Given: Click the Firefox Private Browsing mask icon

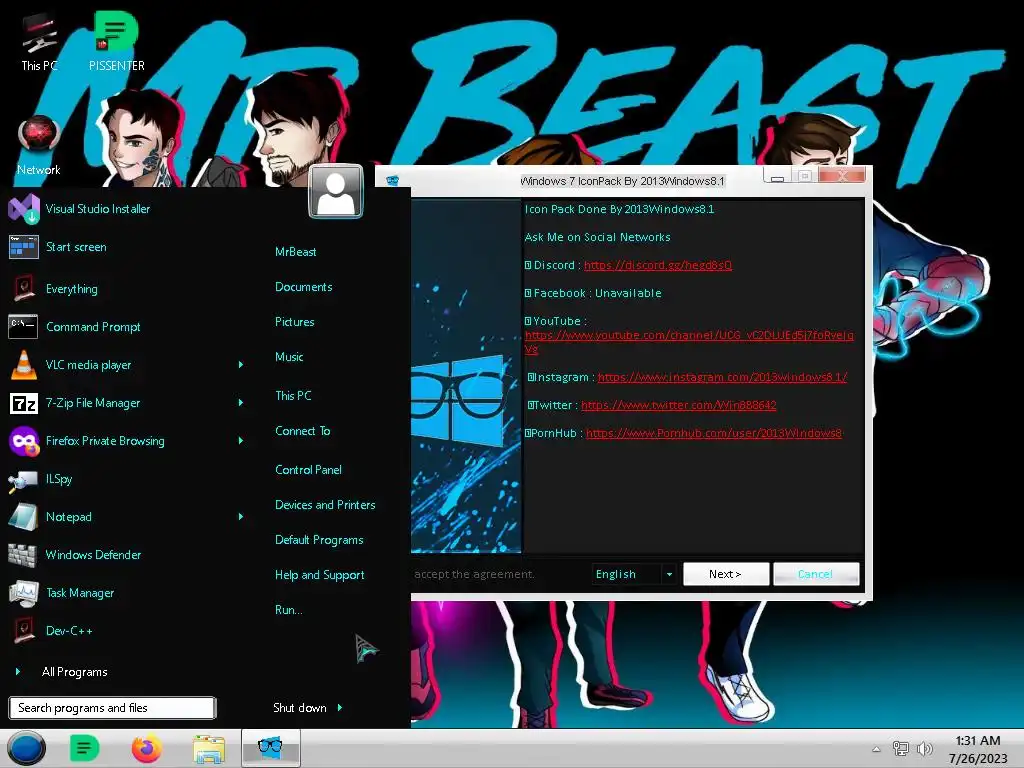Looking at the screenshot, I should (24, 441).
